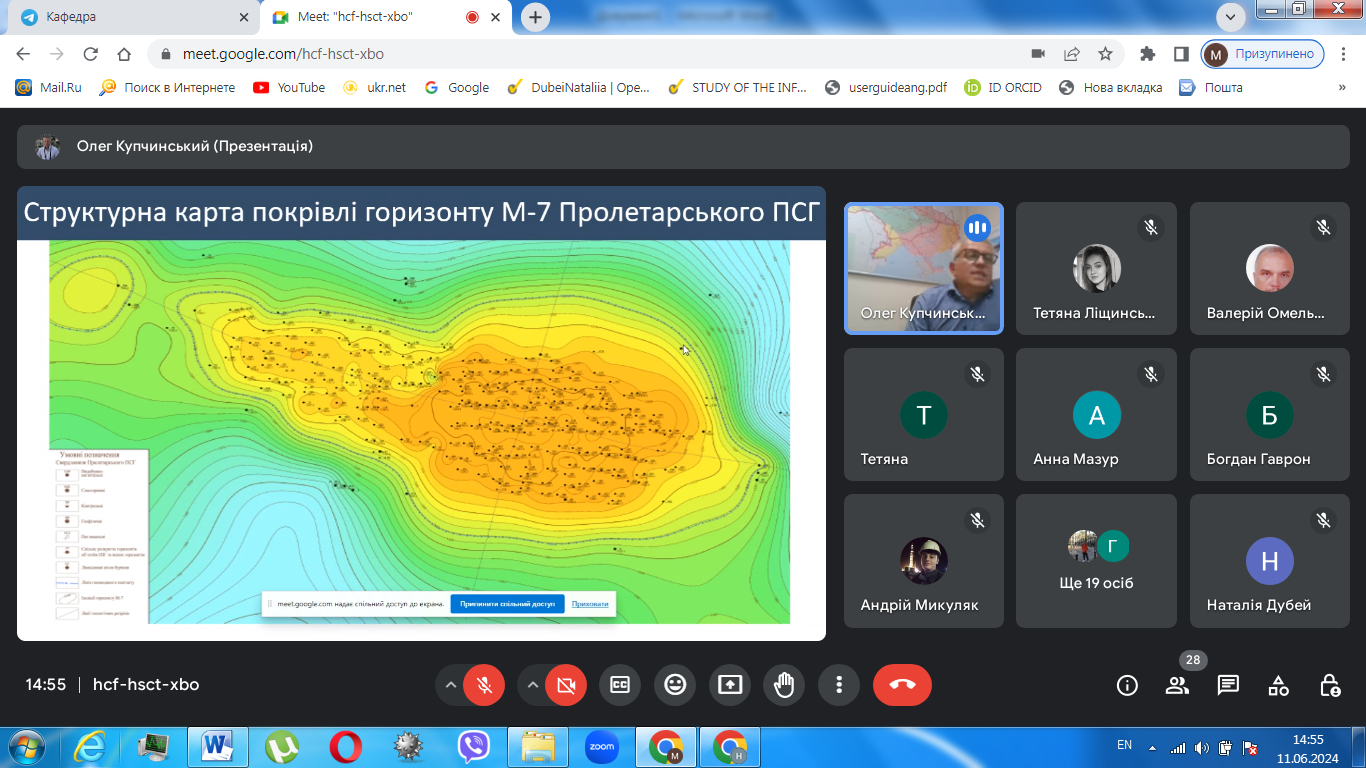Toggle closed captions
Viewport: 1366px width, 768px height.
pyautogui.click(x=620, y=685)
